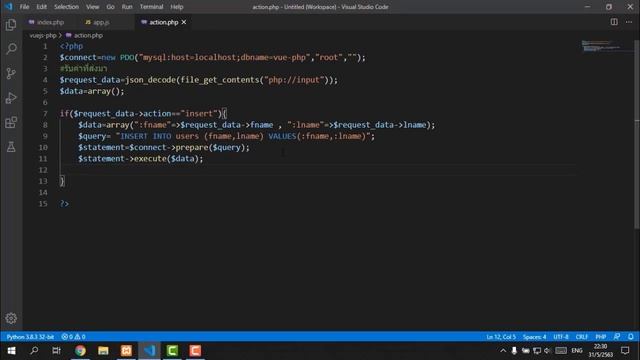Show hidden system tray icons
640x360 pixels.
click(x=503, y=351)
